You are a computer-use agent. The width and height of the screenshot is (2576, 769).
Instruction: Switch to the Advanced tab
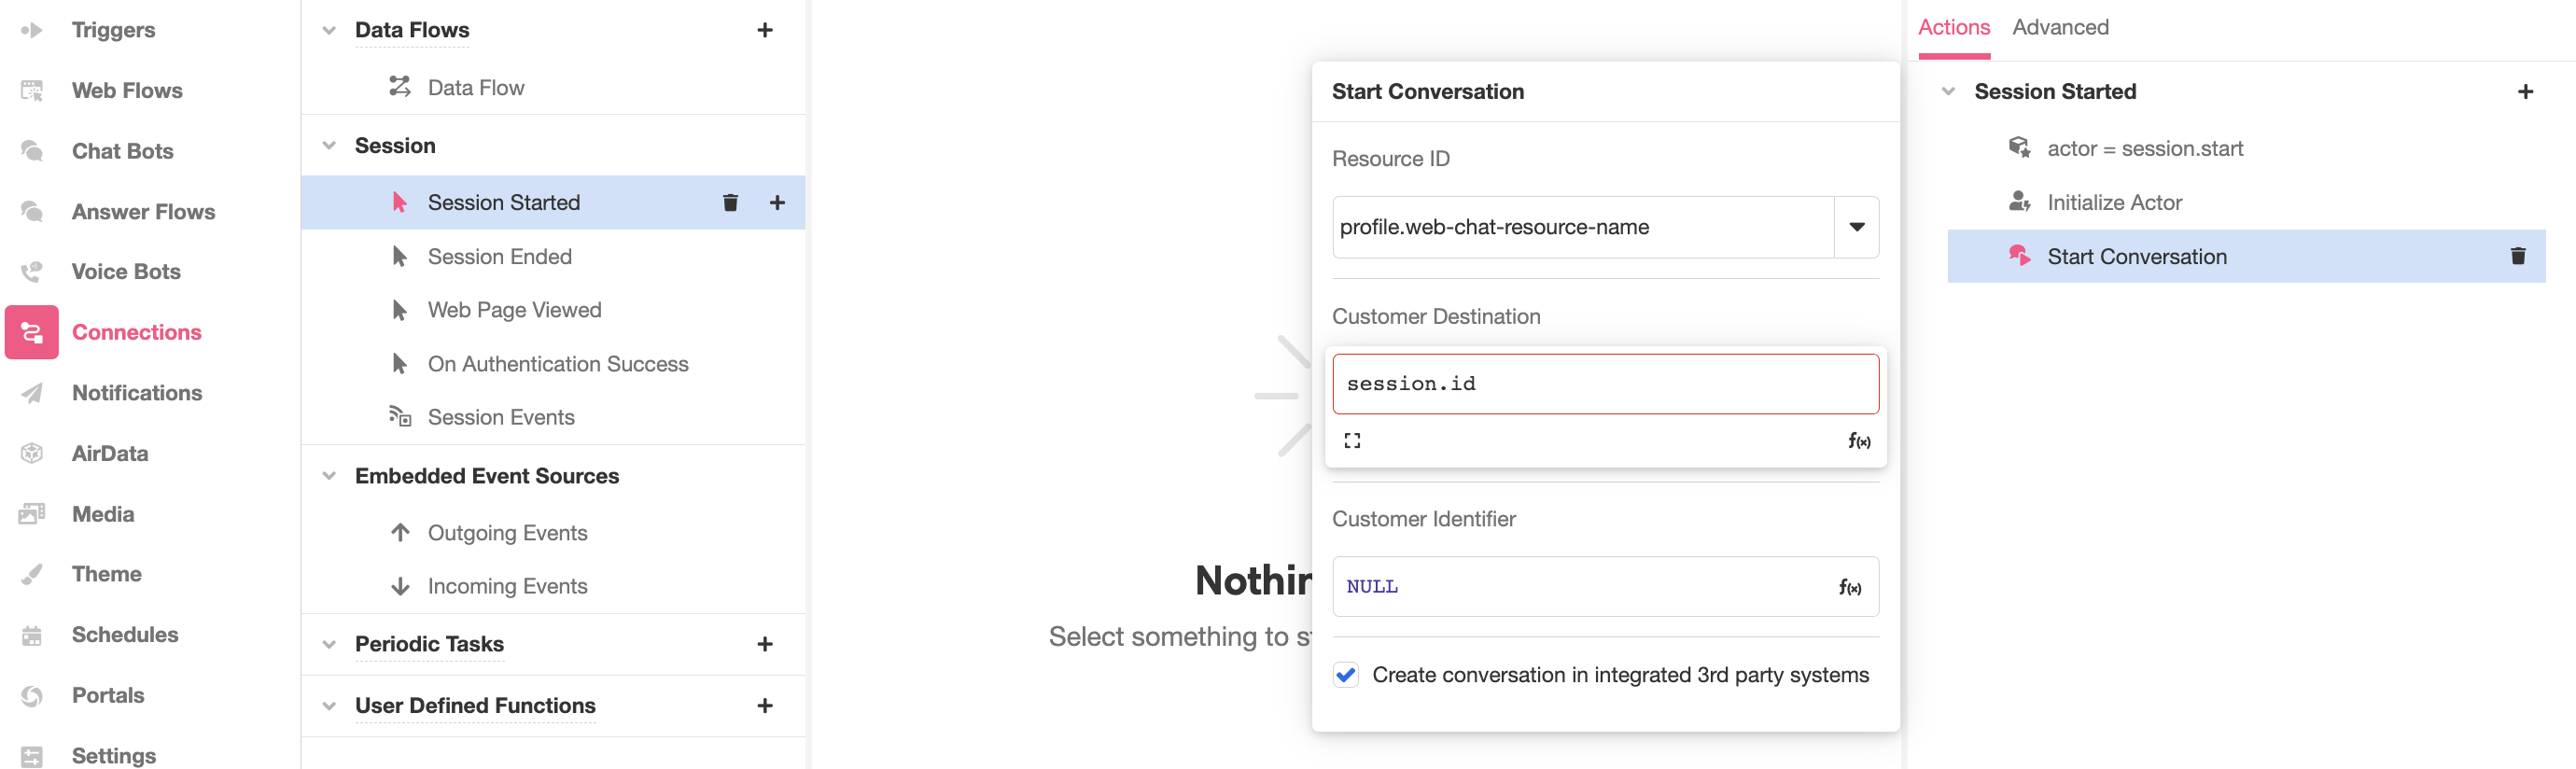click(2060, 28)
